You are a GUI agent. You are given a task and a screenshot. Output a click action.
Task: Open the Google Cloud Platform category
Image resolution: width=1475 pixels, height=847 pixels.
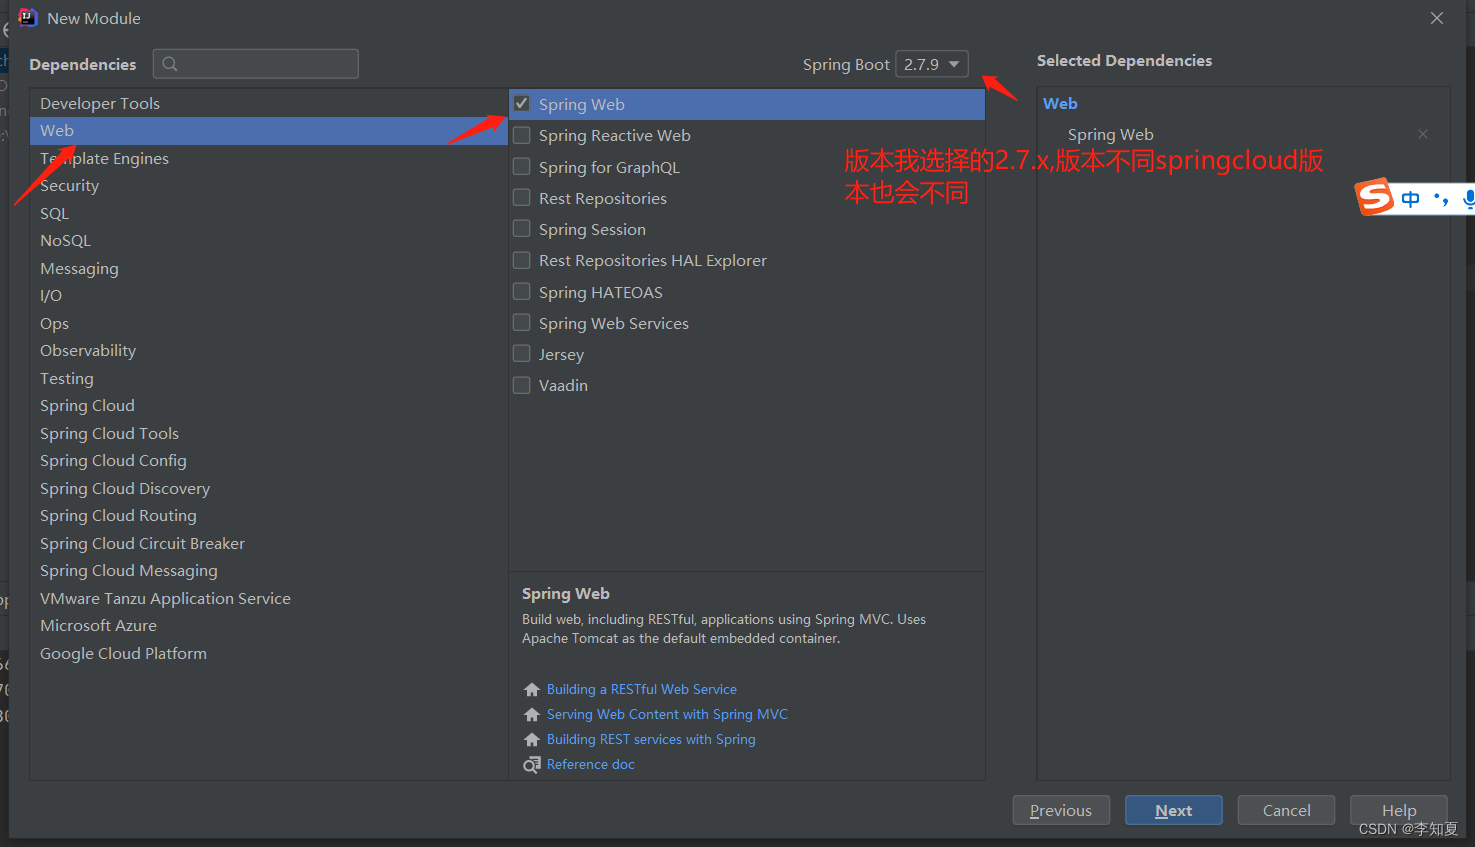(269, 653)
